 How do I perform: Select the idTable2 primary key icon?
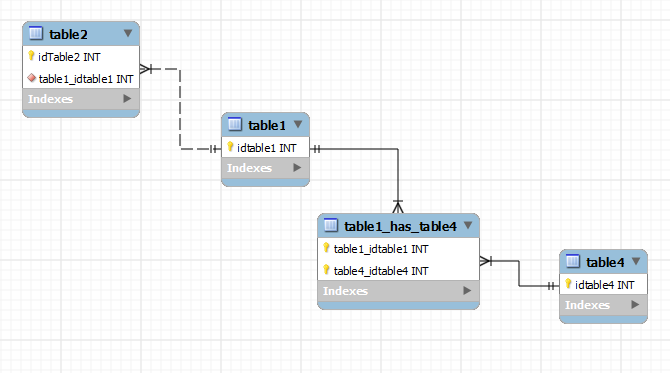(x=31, y=56)
